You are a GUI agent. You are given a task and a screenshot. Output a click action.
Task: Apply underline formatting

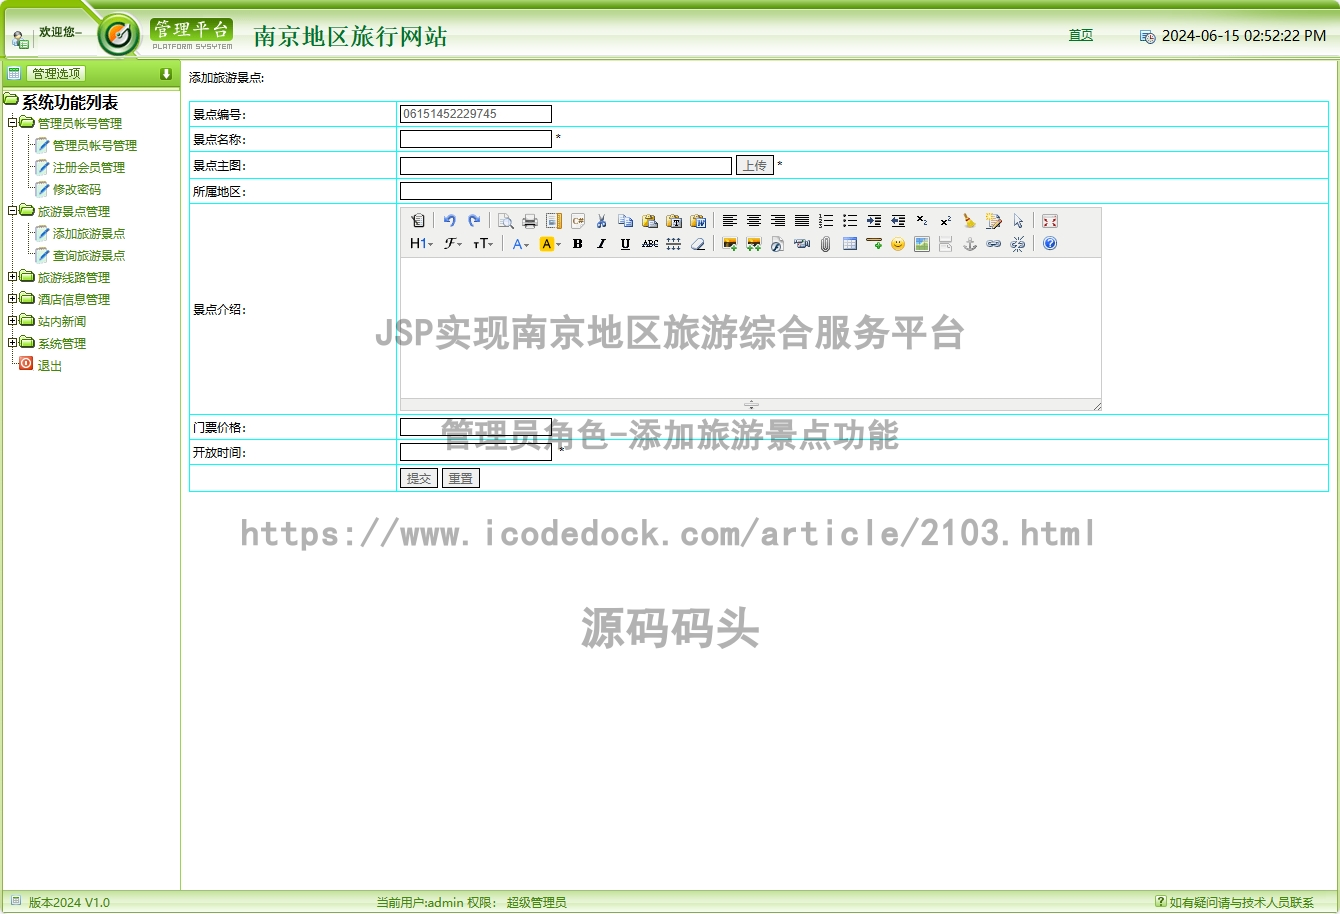coord(626,244)
